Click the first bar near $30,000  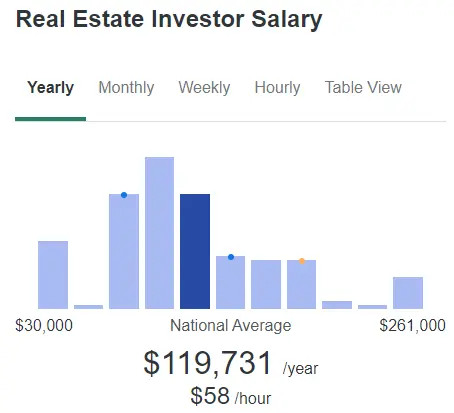[x=53, y=275]
